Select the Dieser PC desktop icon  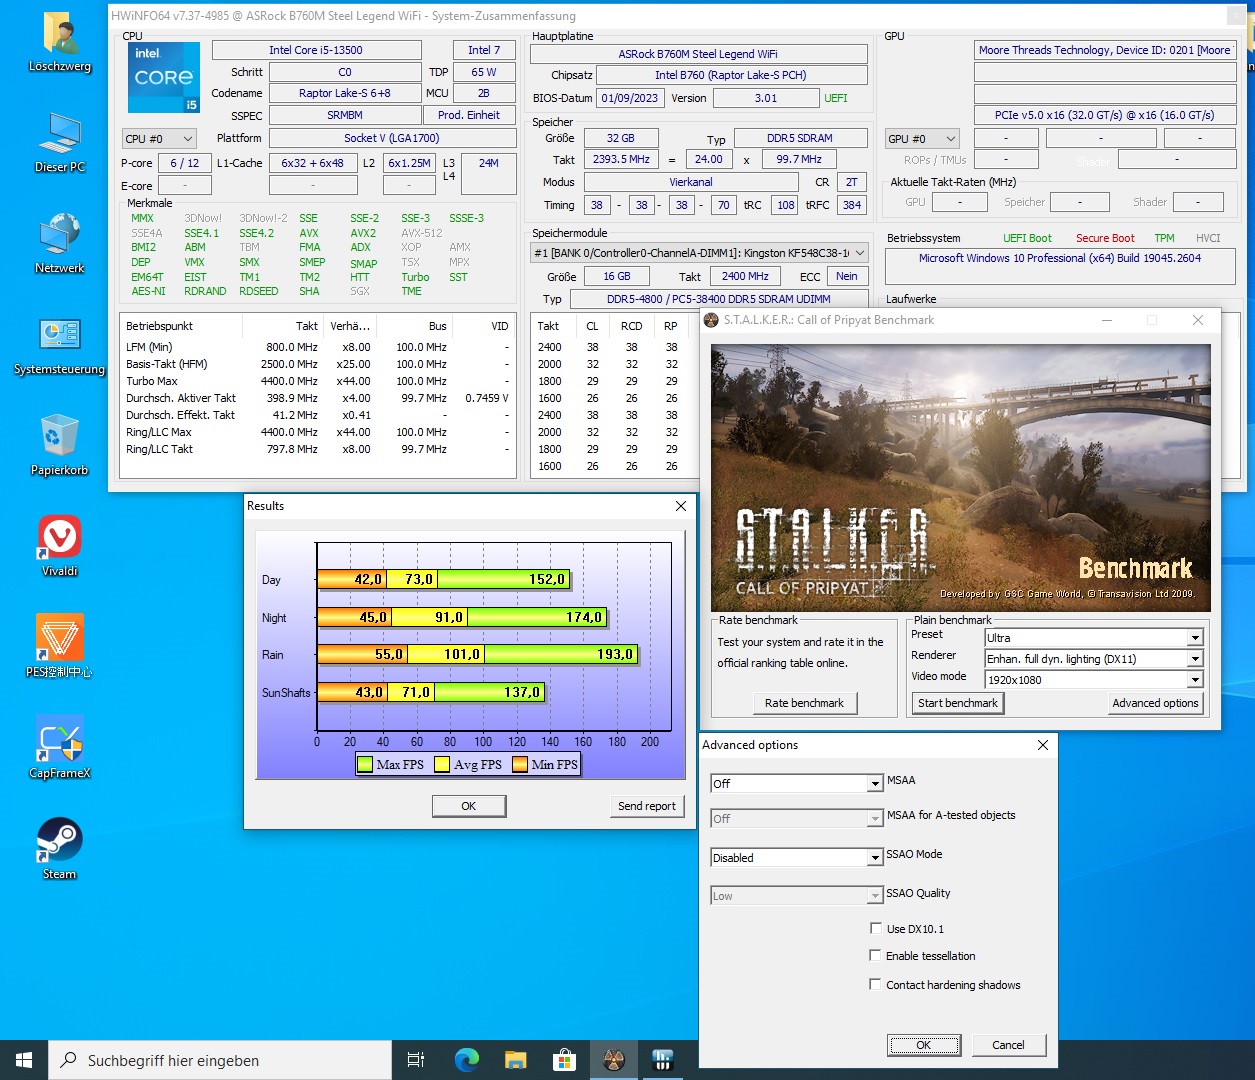[x=60, y=142]
